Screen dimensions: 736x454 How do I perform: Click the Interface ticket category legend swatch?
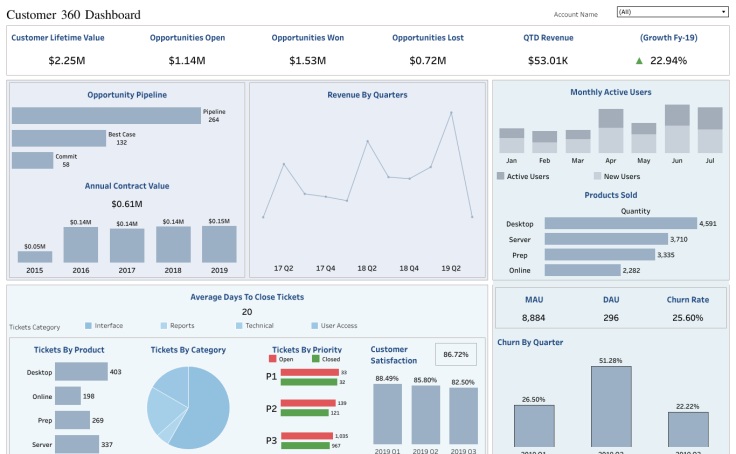click(x=89, y=325)
